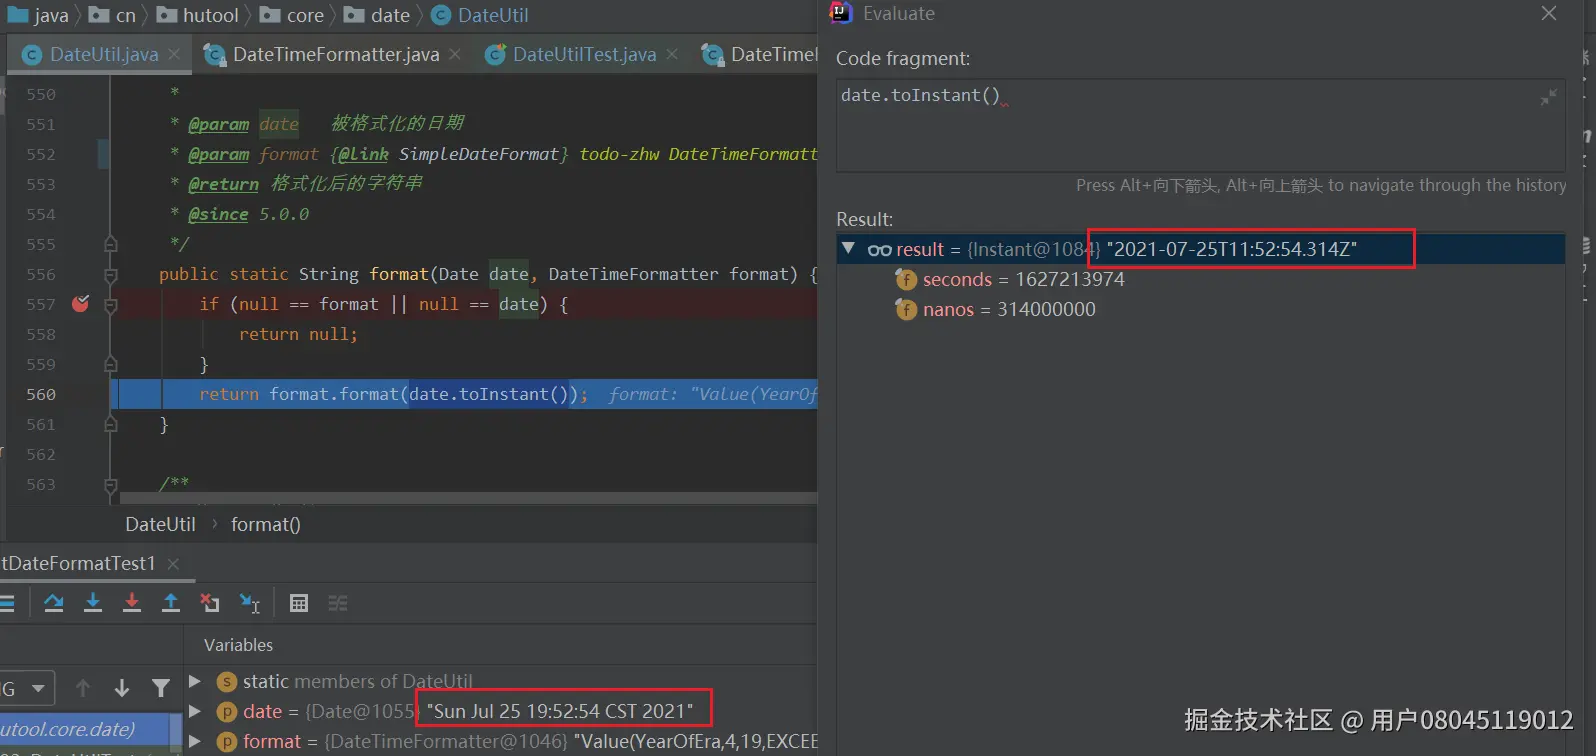Fold the method at line 556
1596x756 pixels.
tap(111, 275)
